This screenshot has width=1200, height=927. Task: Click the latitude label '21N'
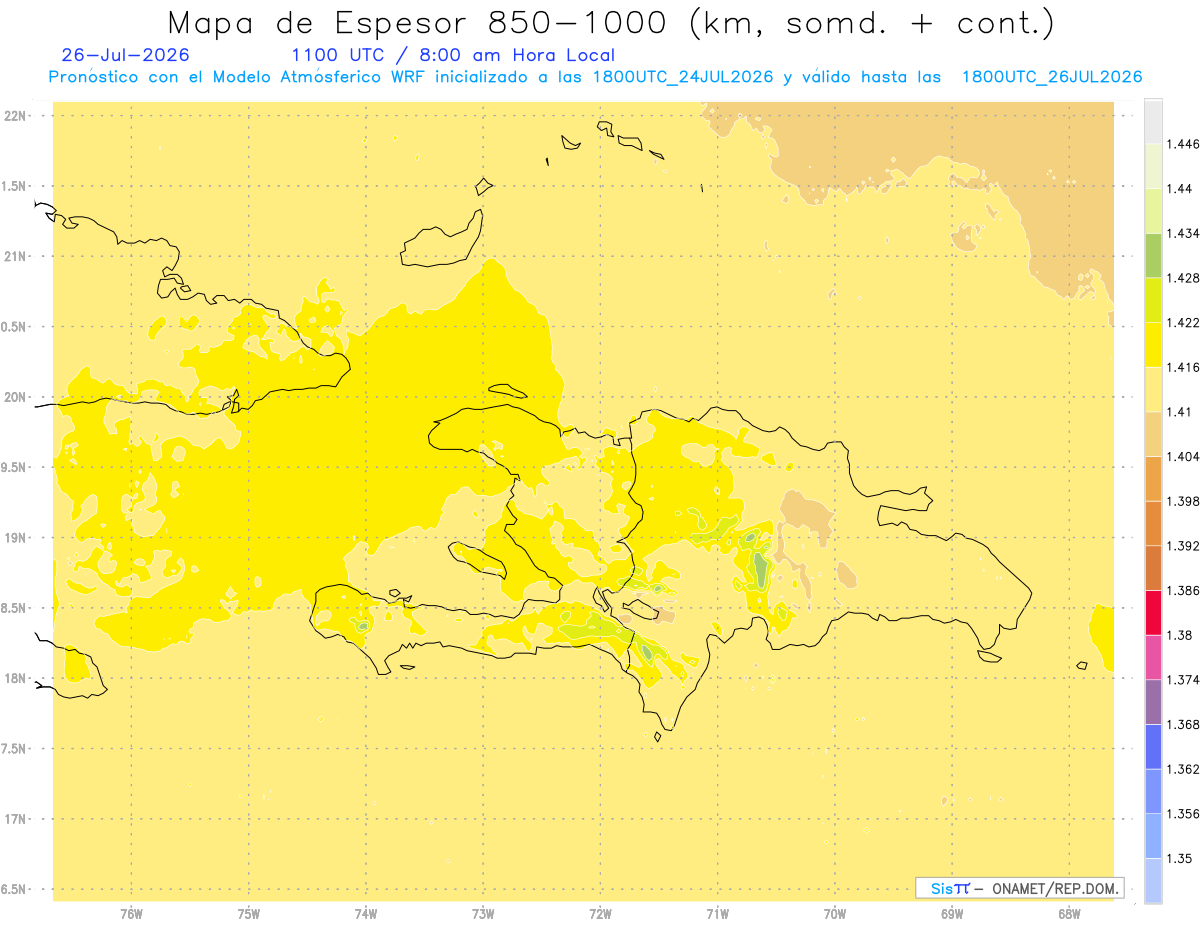pos(17,256)
